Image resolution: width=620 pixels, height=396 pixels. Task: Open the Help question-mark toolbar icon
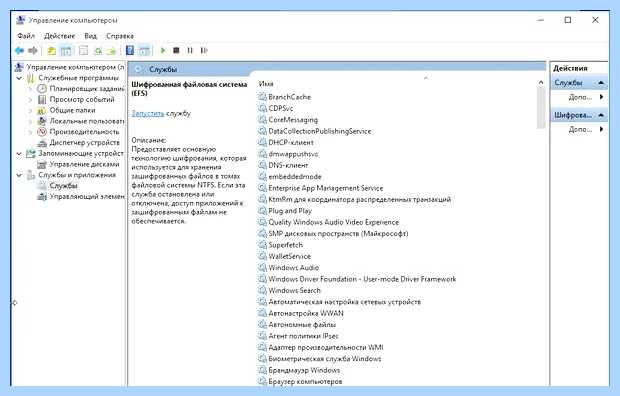point(130,50)
